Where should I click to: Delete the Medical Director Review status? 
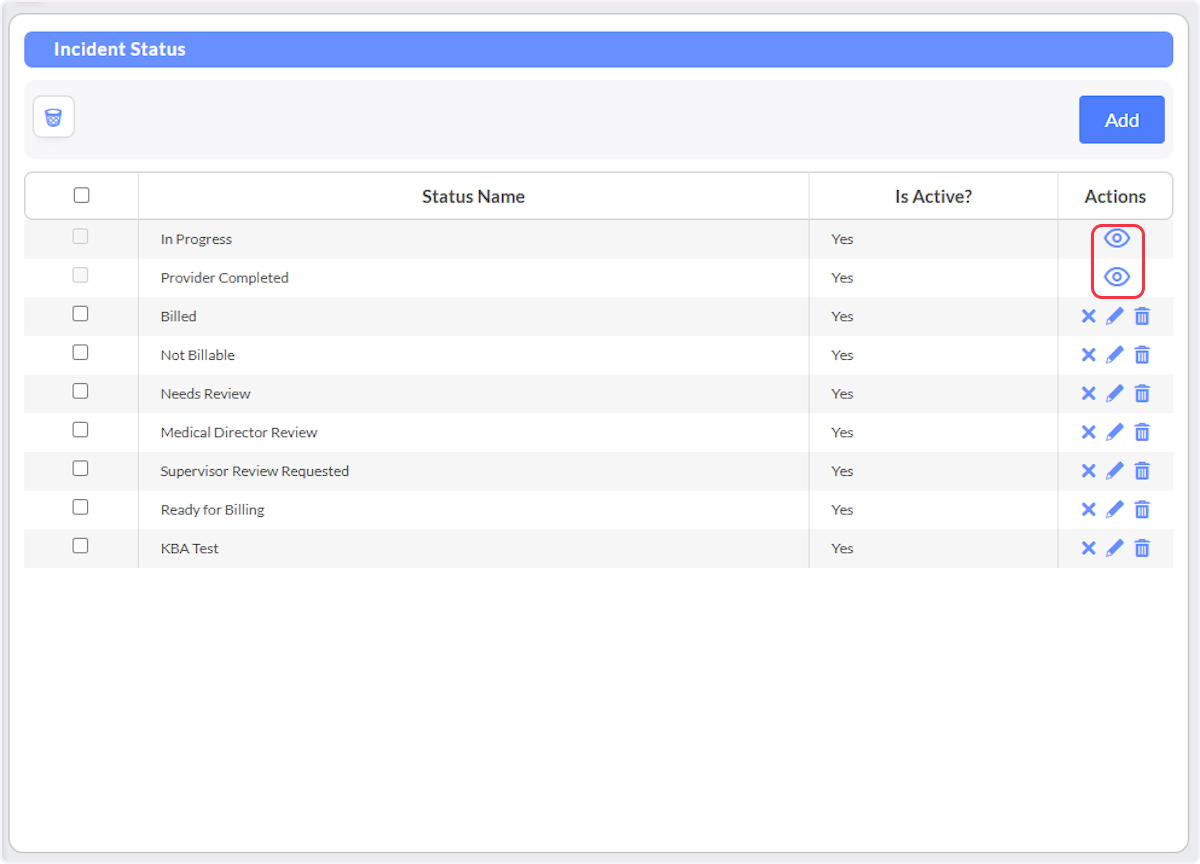(1142, 432)
